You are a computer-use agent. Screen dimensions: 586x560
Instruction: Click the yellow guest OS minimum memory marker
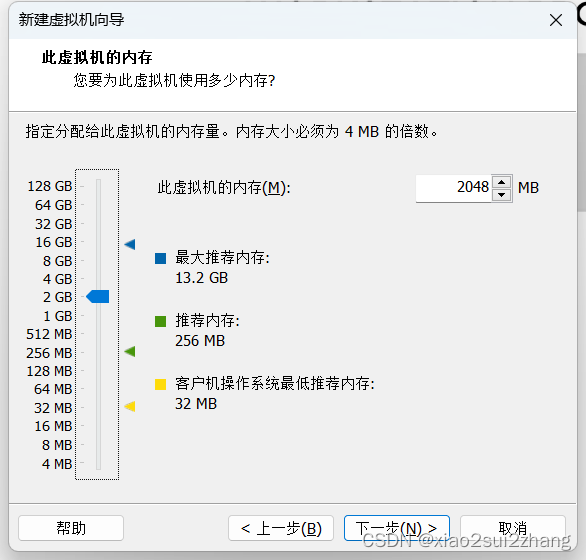tap(130, 406)
